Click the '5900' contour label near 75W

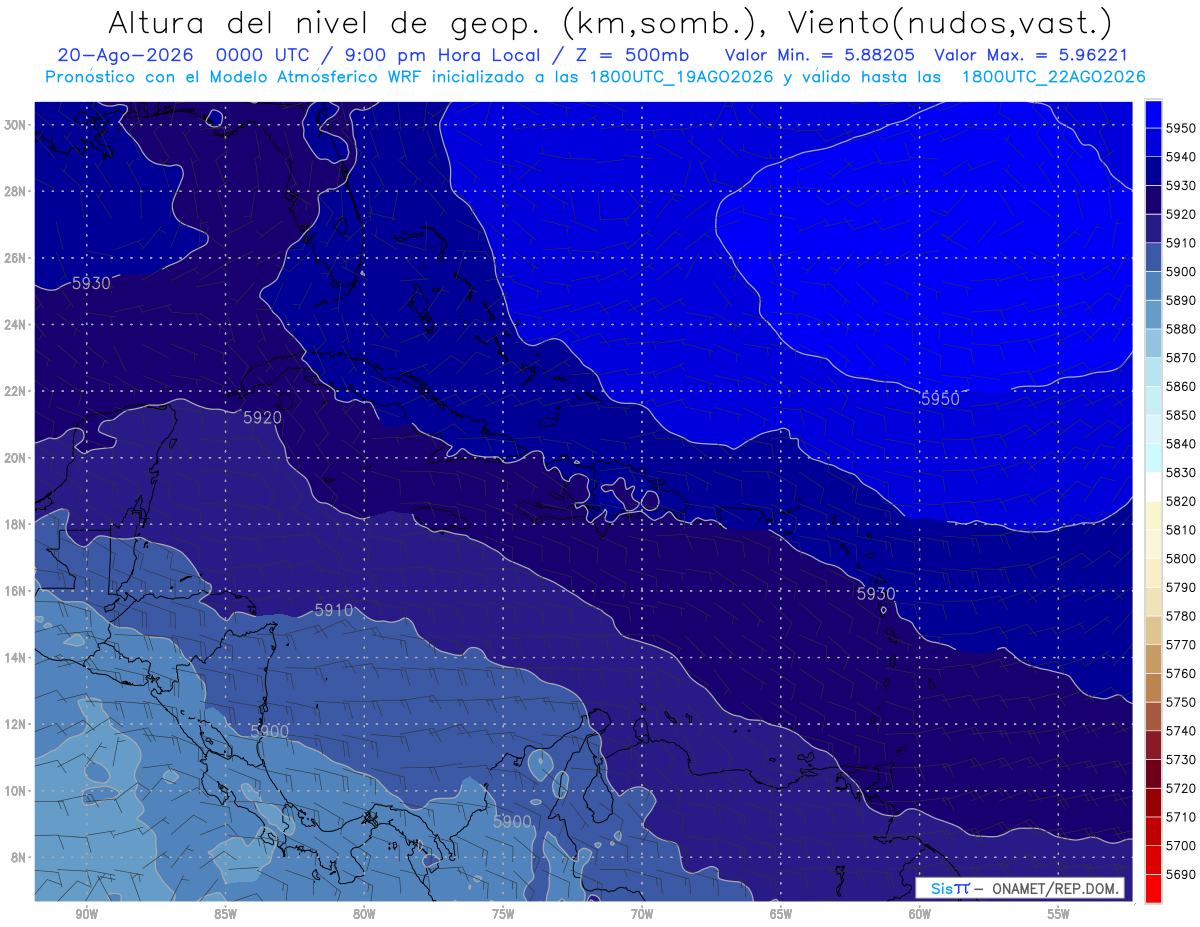(x=512, y=821)
